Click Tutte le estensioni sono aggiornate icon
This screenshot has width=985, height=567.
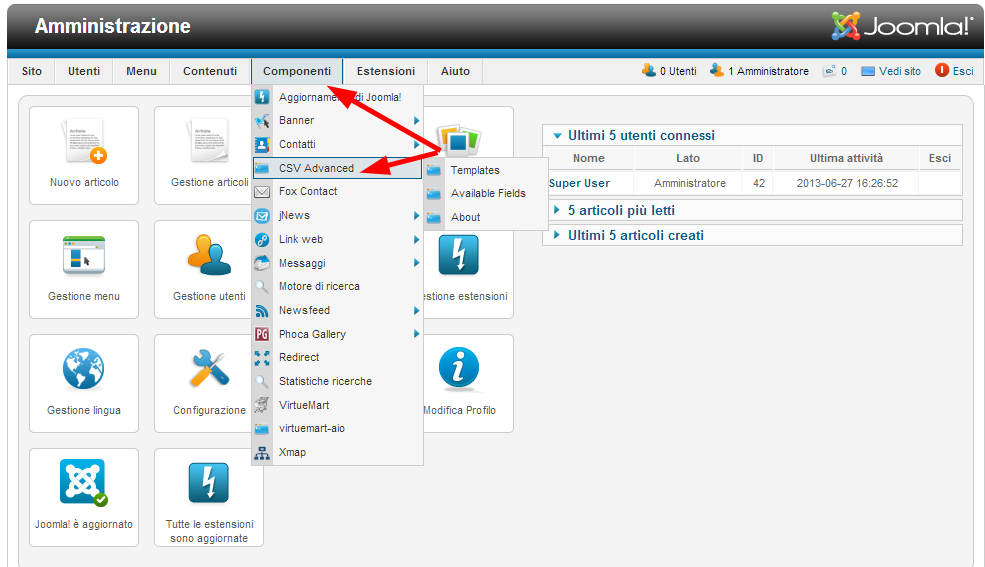pos(209,482)
